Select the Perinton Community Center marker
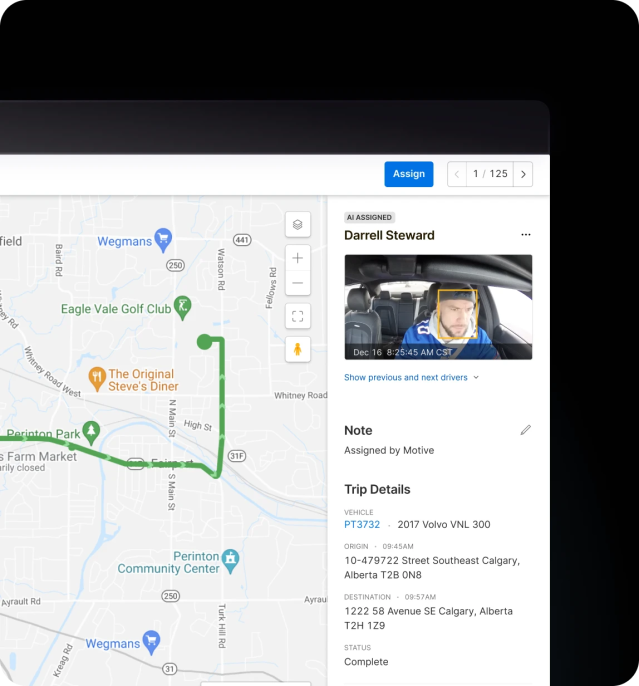 coord(231,556)
